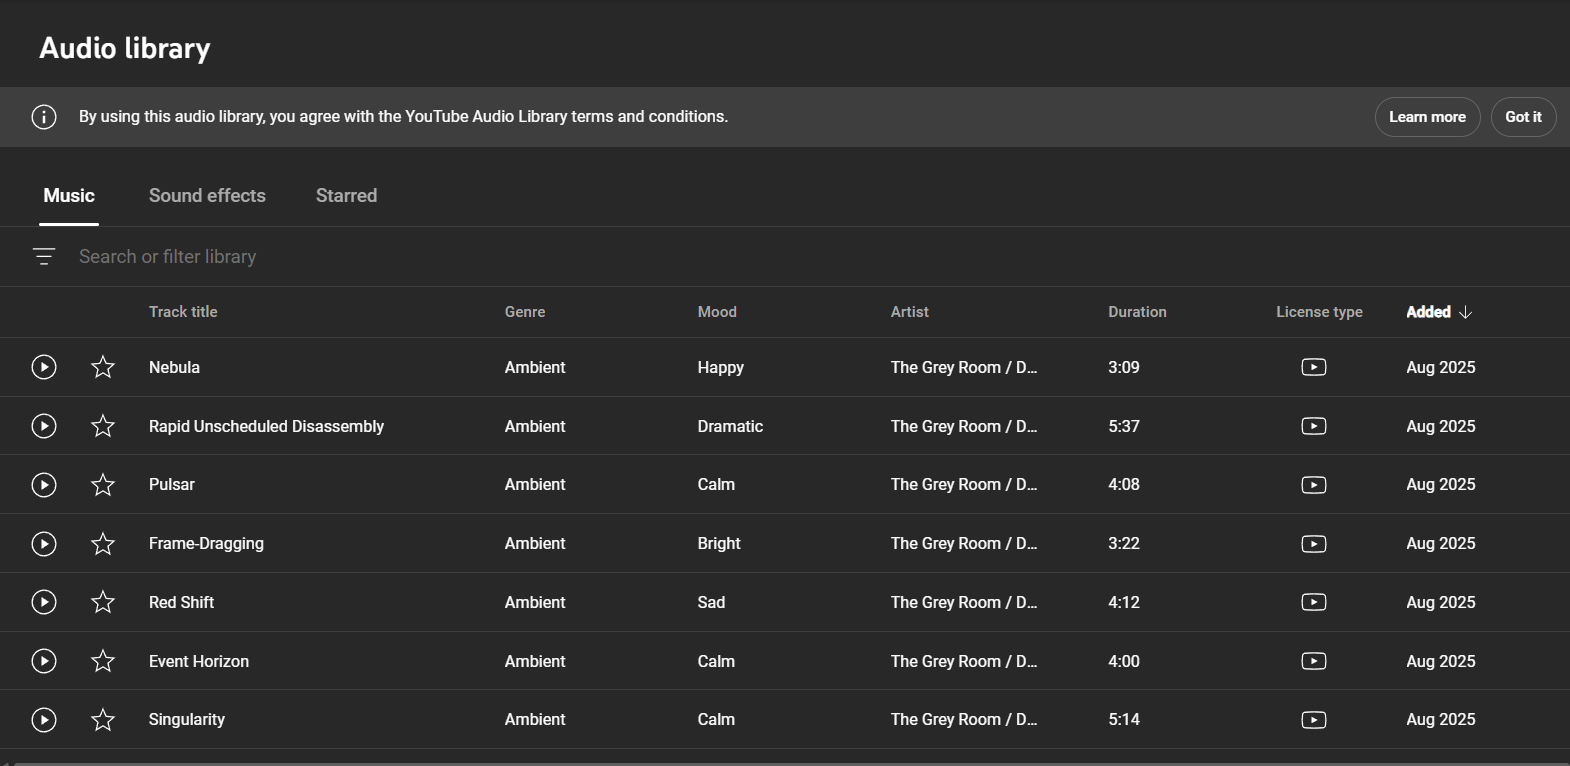Select the Frame-Dragging track title

[x=206, y=544]
